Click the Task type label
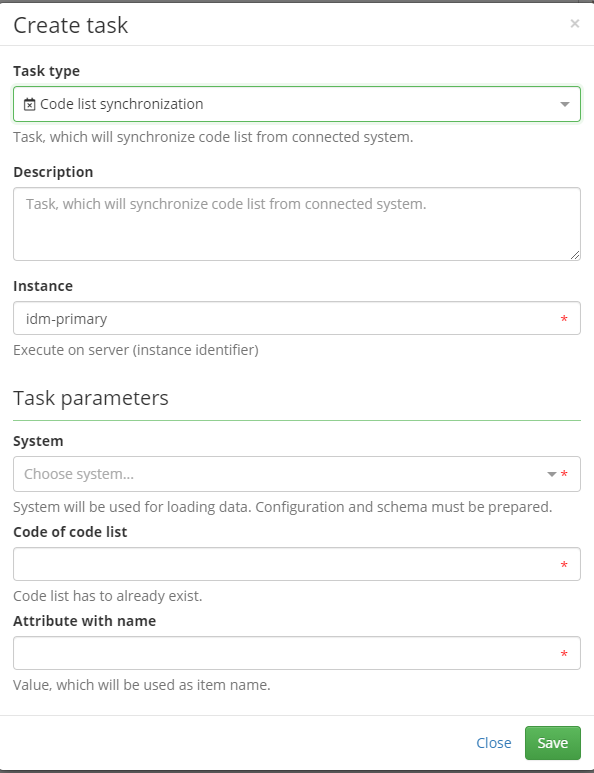594x773 pixels. point(46,71)
